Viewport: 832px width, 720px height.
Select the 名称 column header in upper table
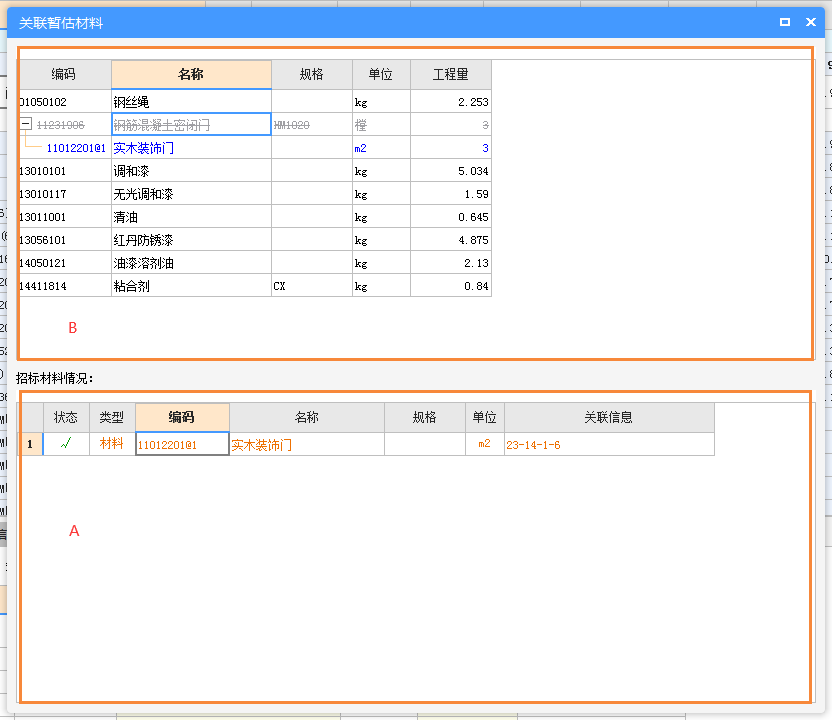(191, 75)
